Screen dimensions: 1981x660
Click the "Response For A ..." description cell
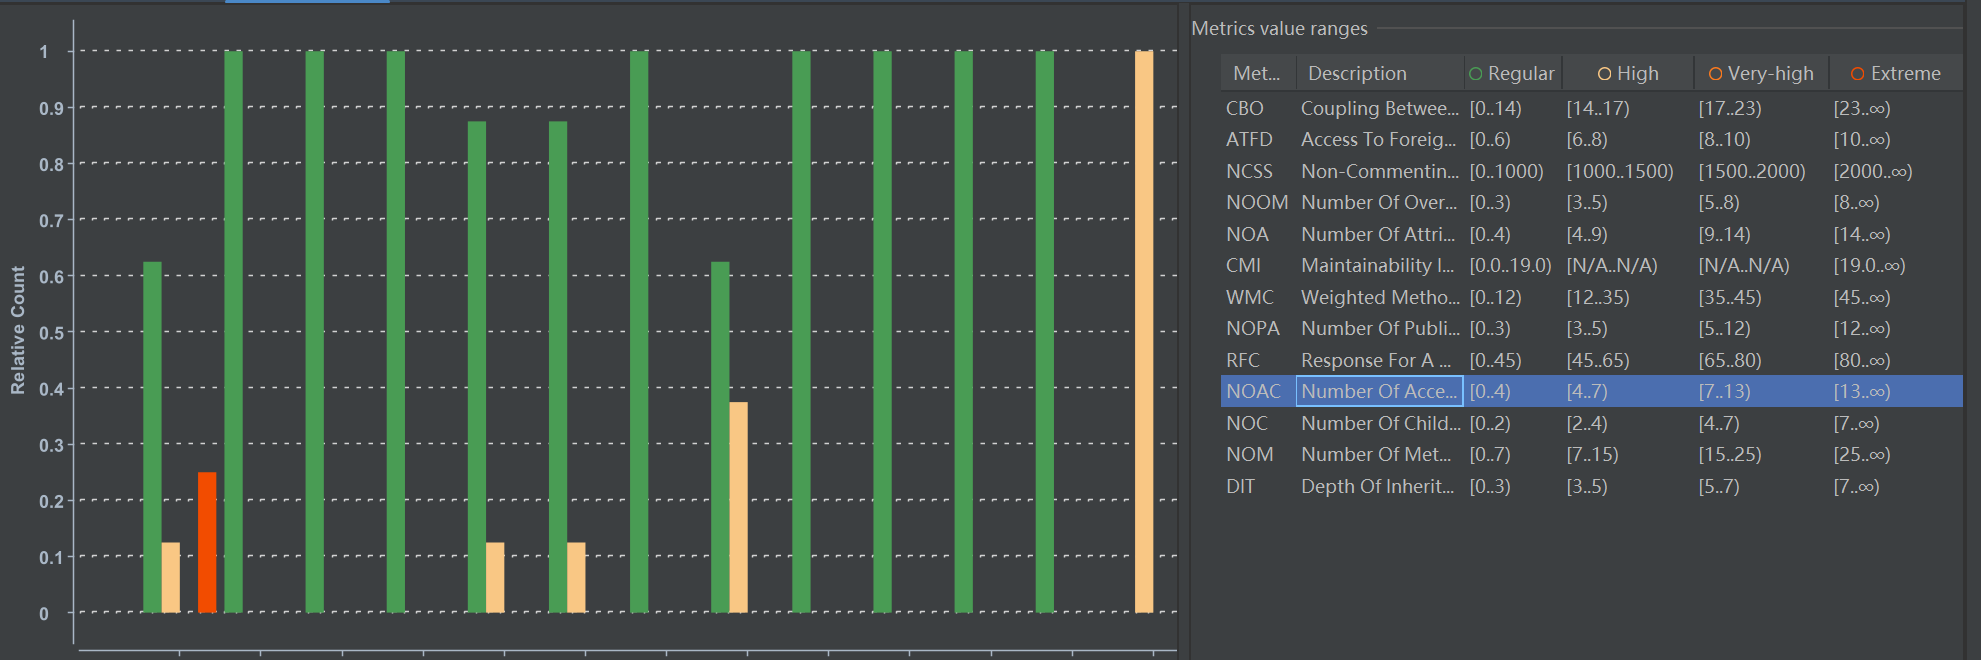point(1379,360)
